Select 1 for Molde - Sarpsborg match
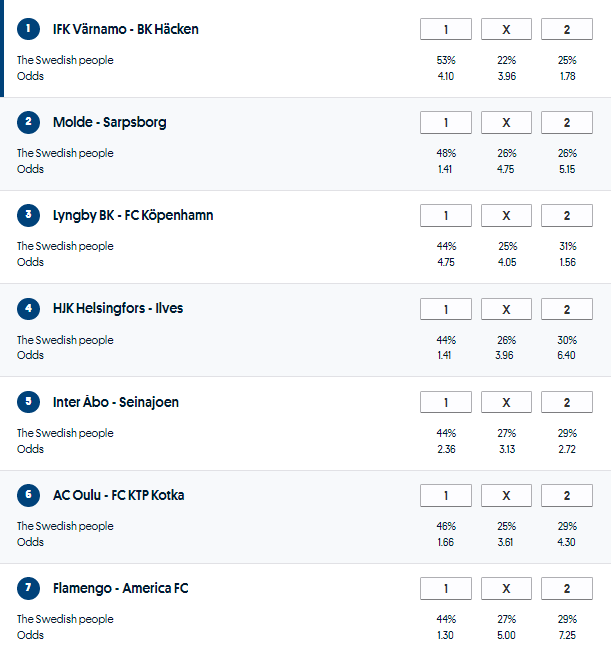This screenshot has width=611, height=656. tap(446, 123)
